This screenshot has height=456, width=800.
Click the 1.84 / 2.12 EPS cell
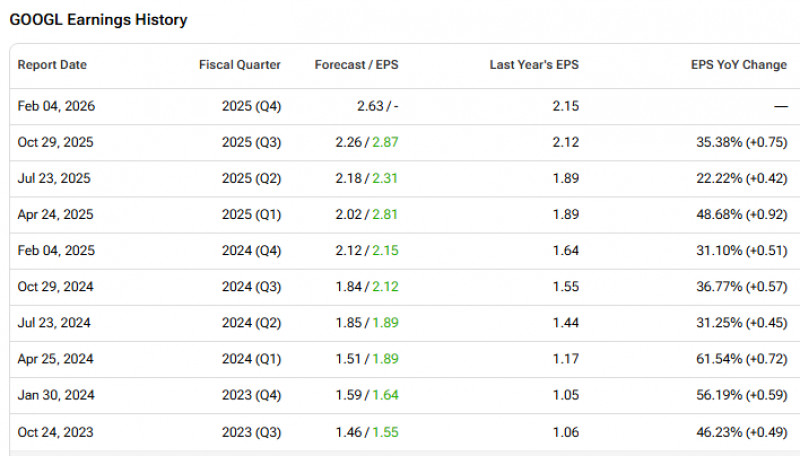click(367, 287)
